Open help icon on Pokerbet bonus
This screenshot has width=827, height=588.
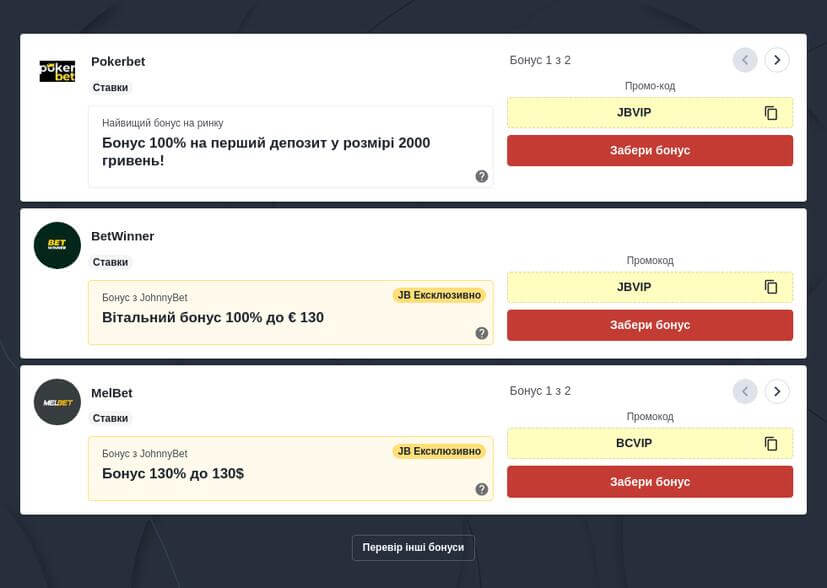482,176
